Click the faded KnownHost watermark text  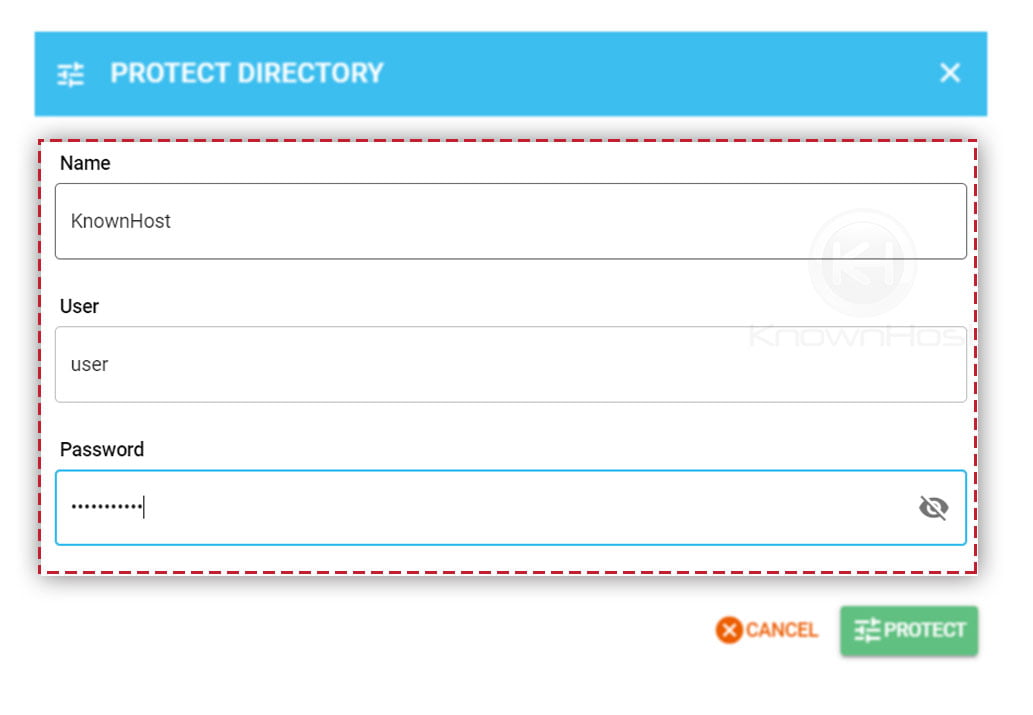(x=858, y=336)
